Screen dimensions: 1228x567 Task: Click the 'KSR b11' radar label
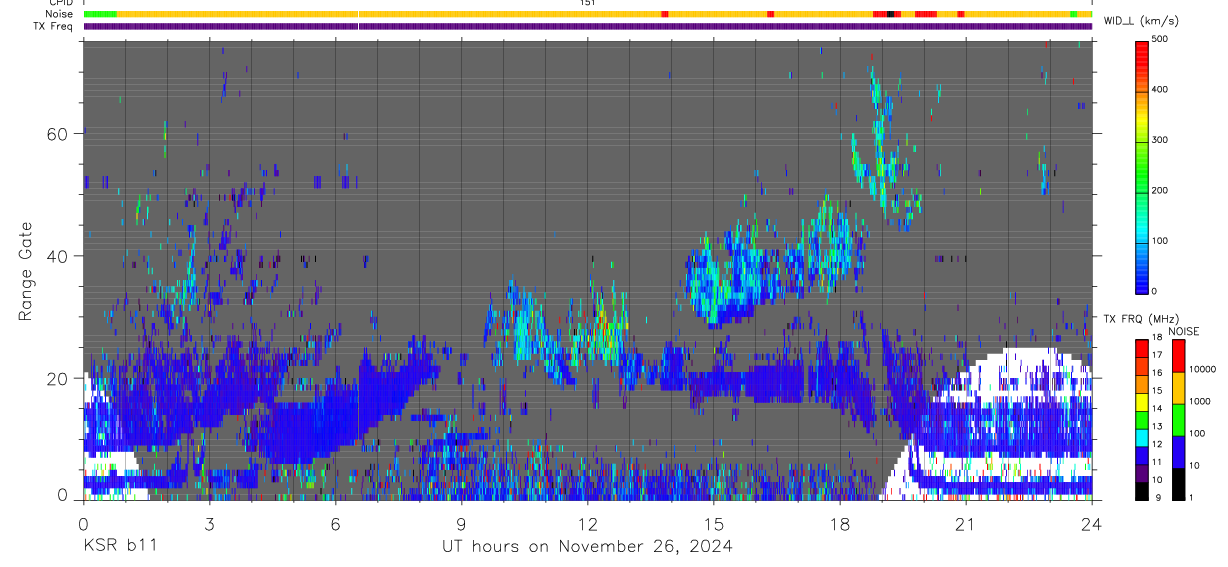click(x=119, y=546)
